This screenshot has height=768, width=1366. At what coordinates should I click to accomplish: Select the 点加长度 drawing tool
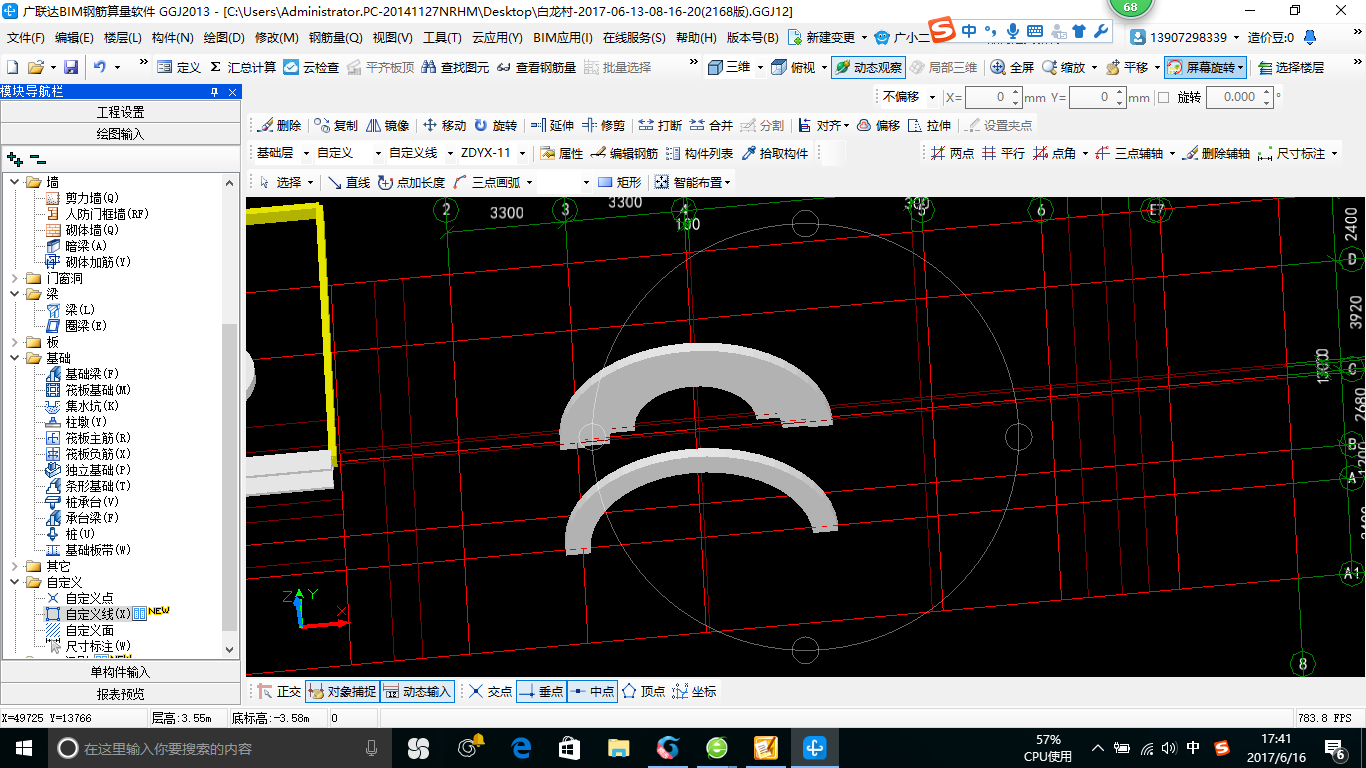pos(412,182)
